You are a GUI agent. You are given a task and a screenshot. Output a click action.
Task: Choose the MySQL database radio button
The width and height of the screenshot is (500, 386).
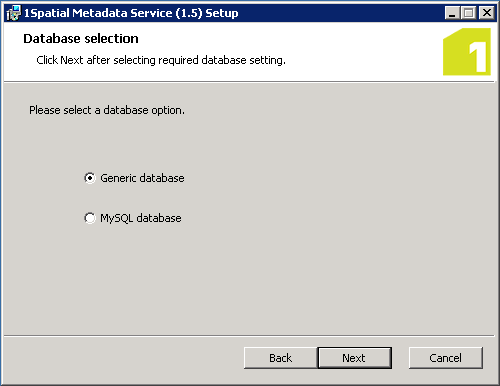(90, 218)
